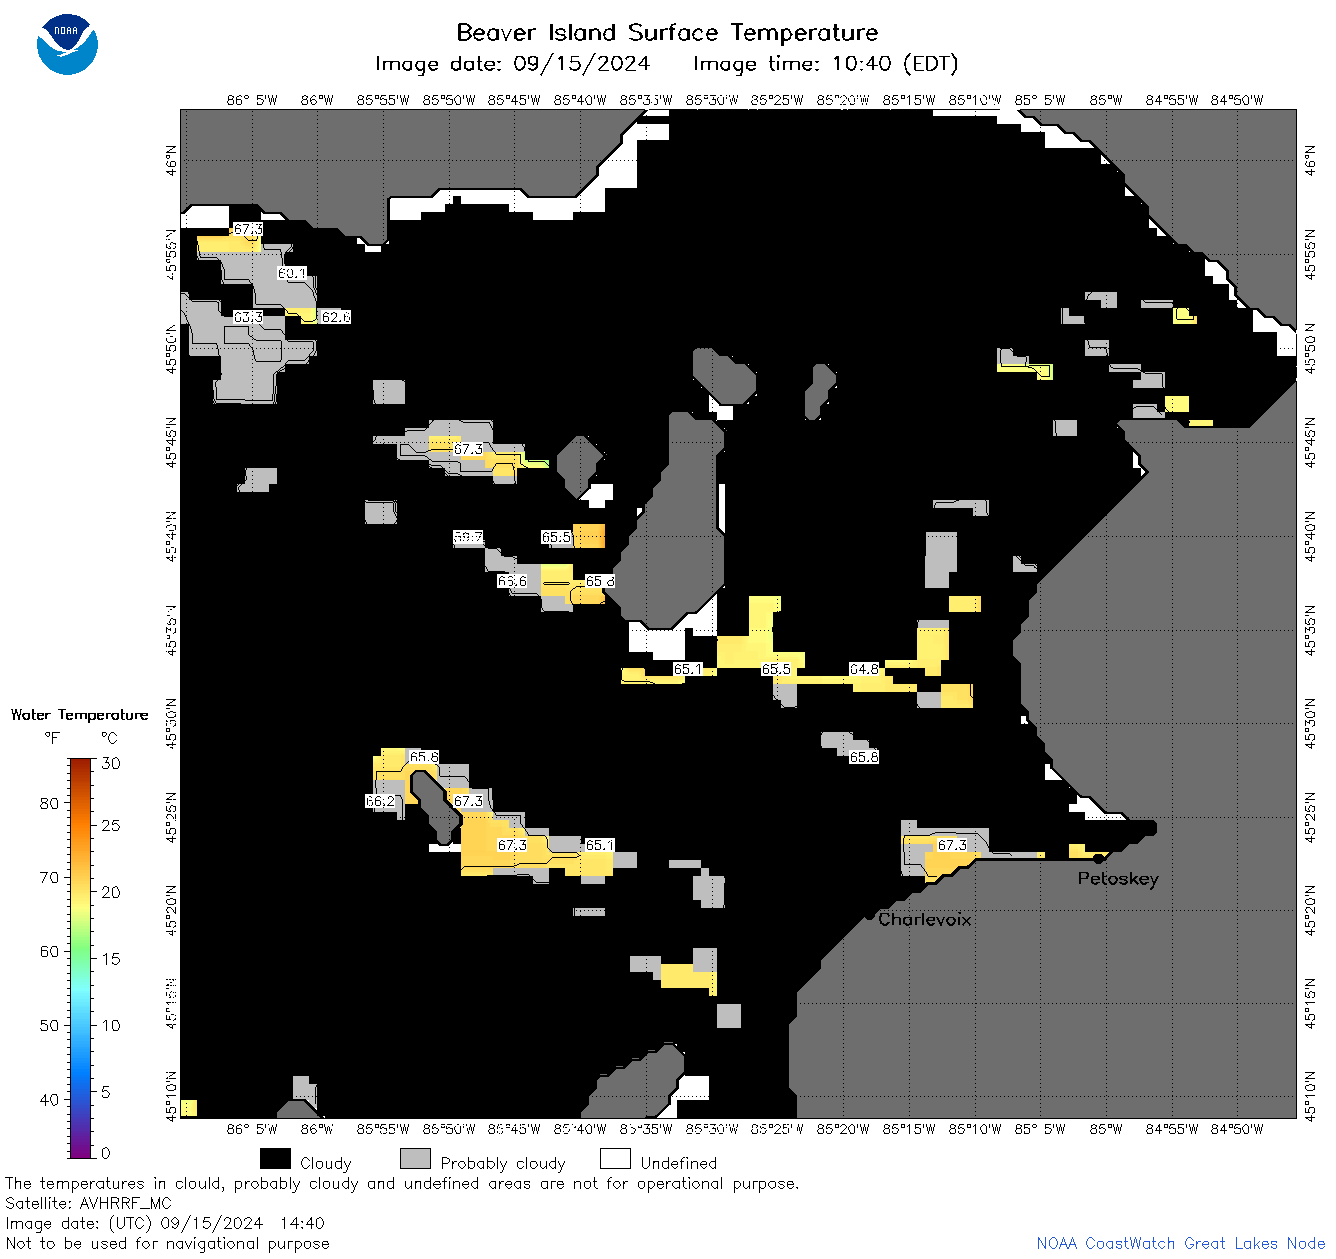Click the 63.3 temperature label
1336x1259 pixels.
click(248, 317)
